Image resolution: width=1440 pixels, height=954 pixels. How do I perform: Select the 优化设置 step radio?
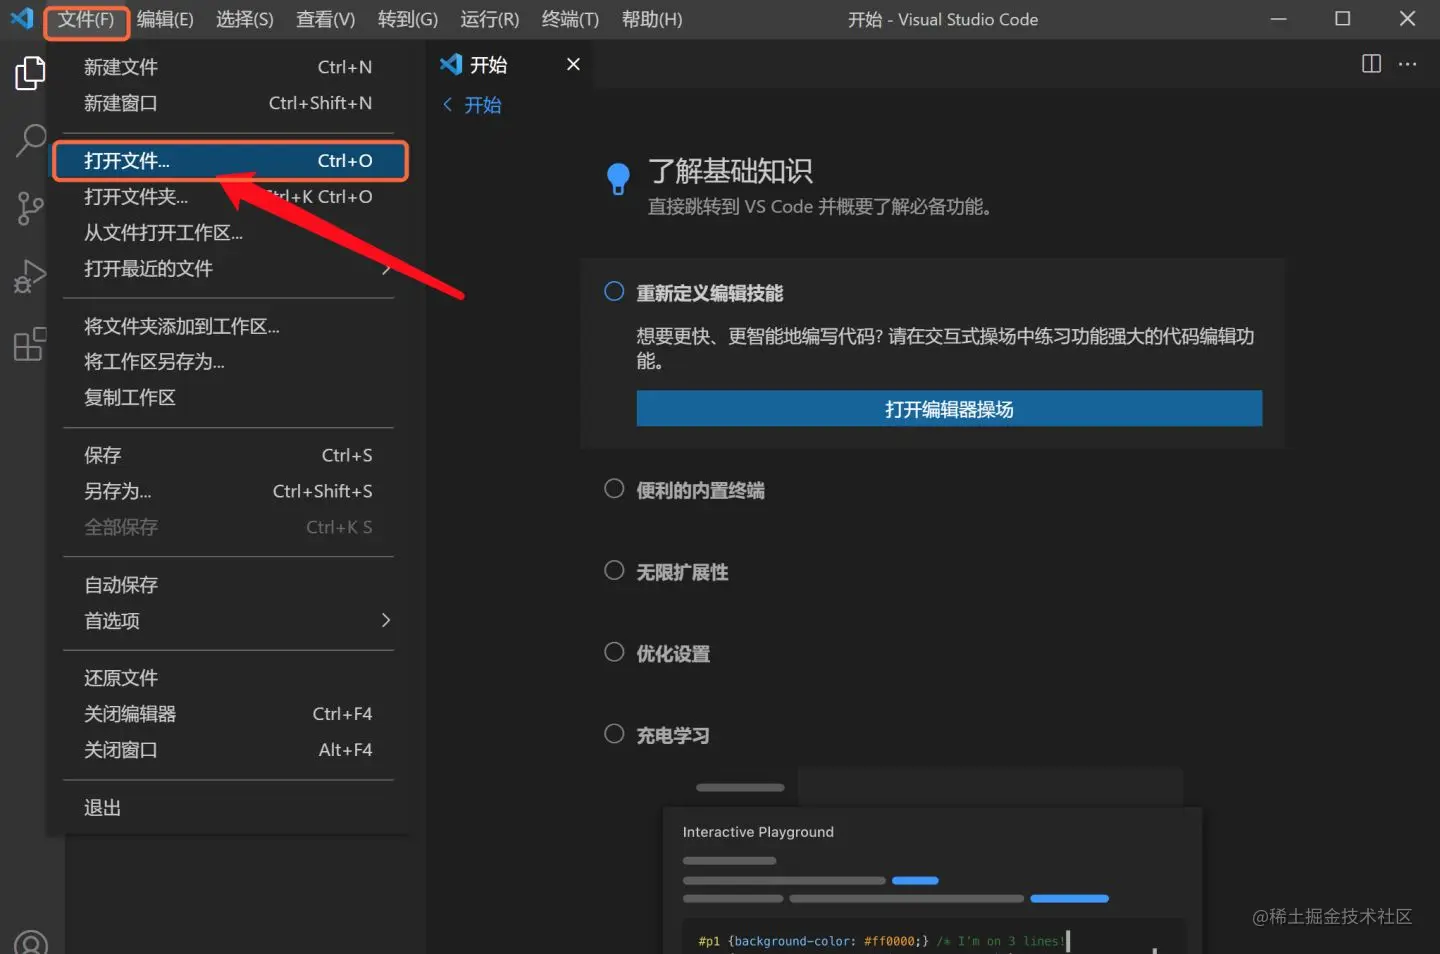614,652
